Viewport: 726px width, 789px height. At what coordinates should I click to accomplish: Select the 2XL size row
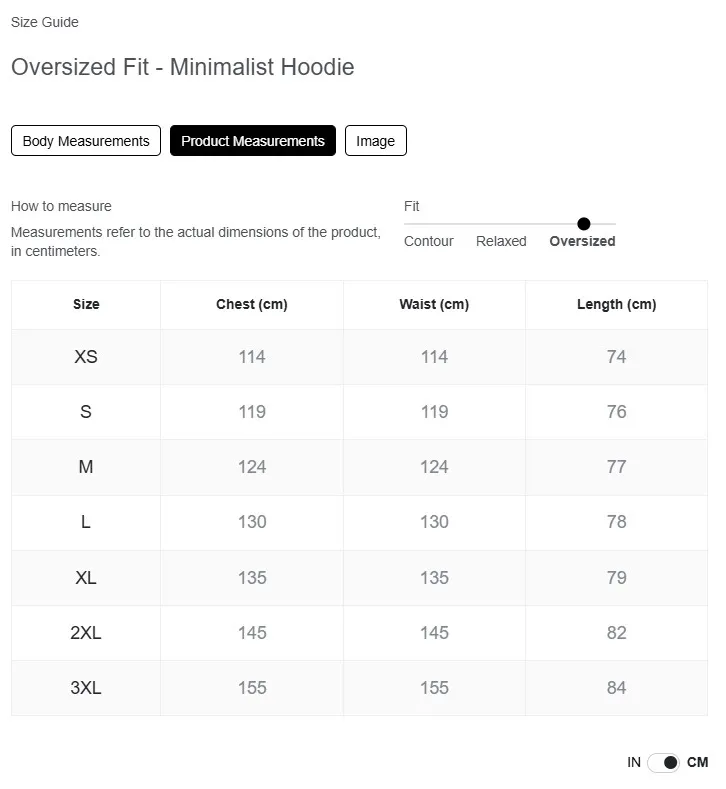[x=359, y=633]
